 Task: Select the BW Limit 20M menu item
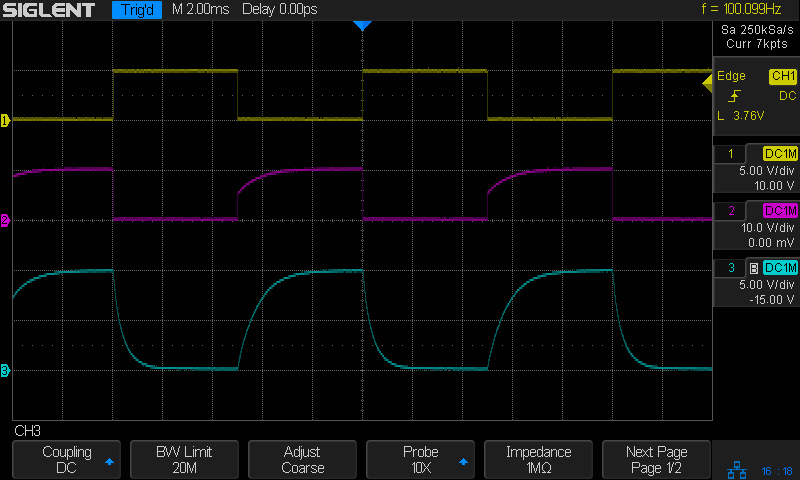pyautogui.click(x=184, y=460)
